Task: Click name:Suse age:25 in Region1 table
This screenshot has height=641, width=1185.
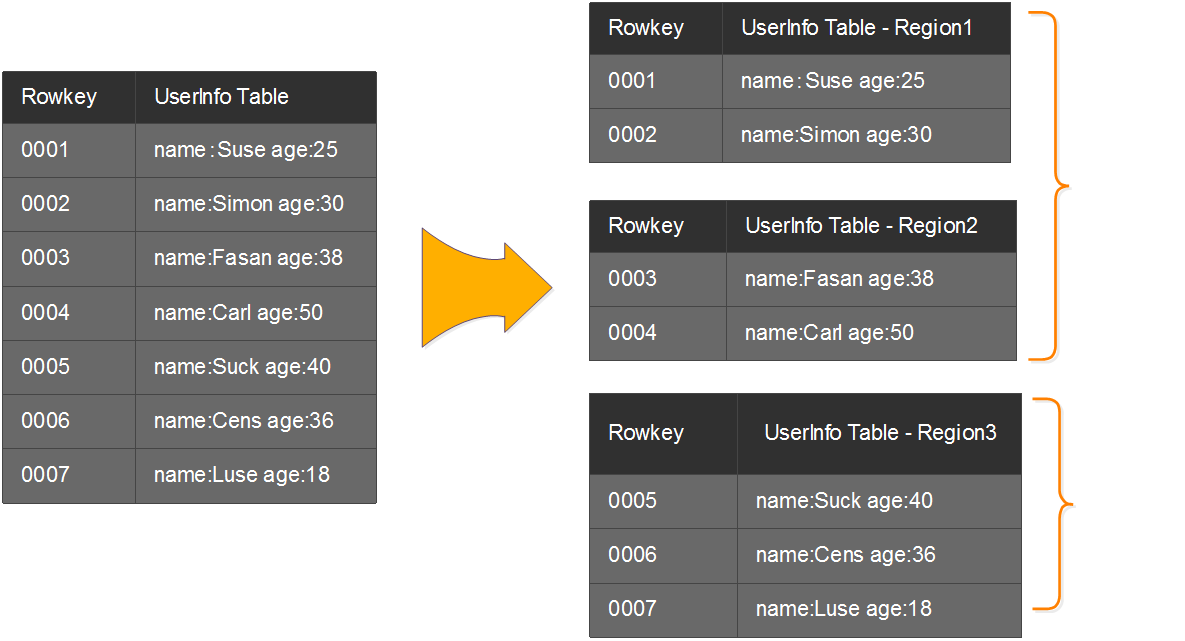Action: [x=832, y=82]
